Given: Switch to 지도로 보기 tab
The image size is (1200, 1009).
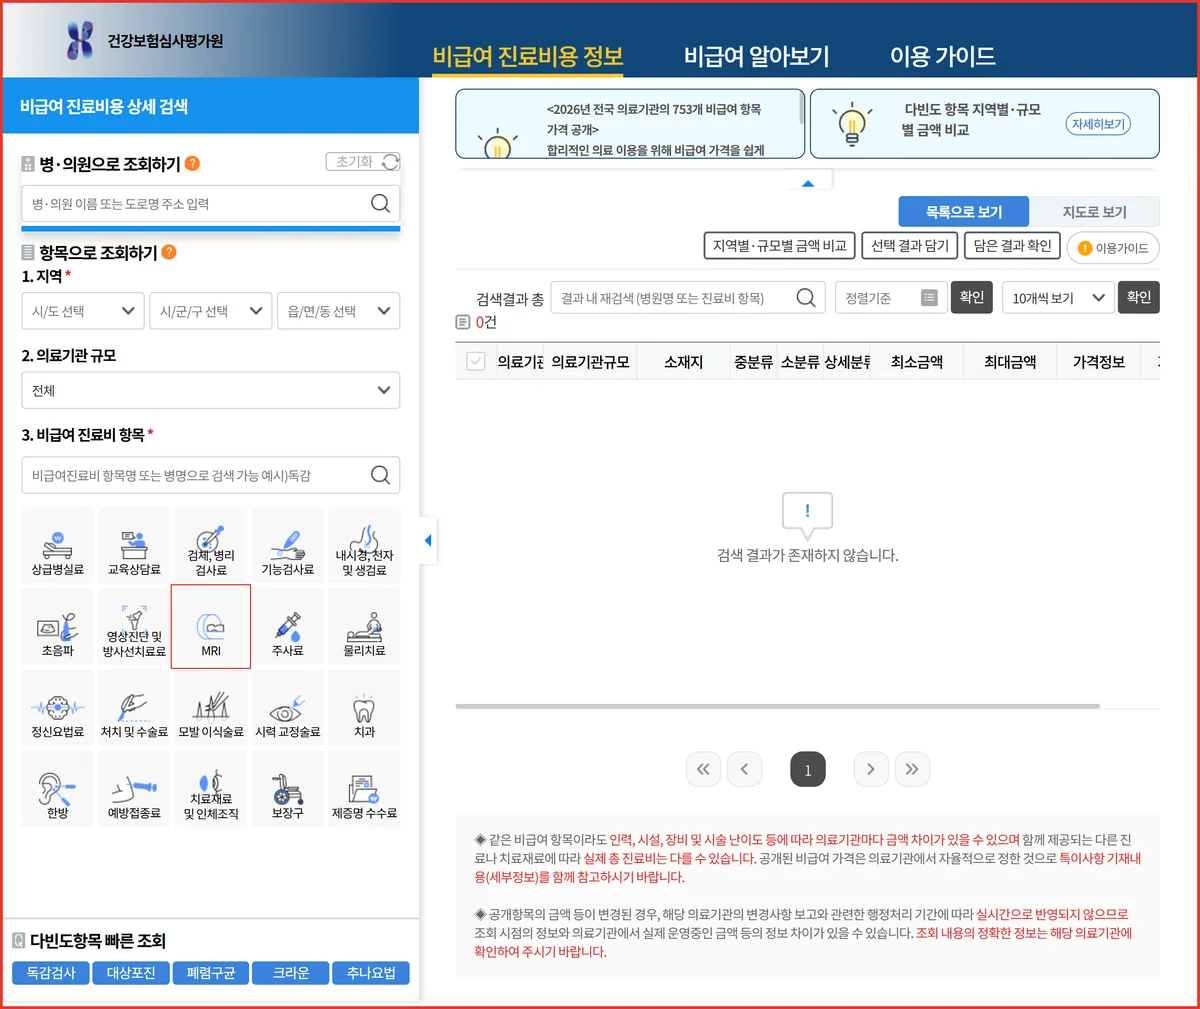Looking at the screenshot, I should [x=1094, y=211].
